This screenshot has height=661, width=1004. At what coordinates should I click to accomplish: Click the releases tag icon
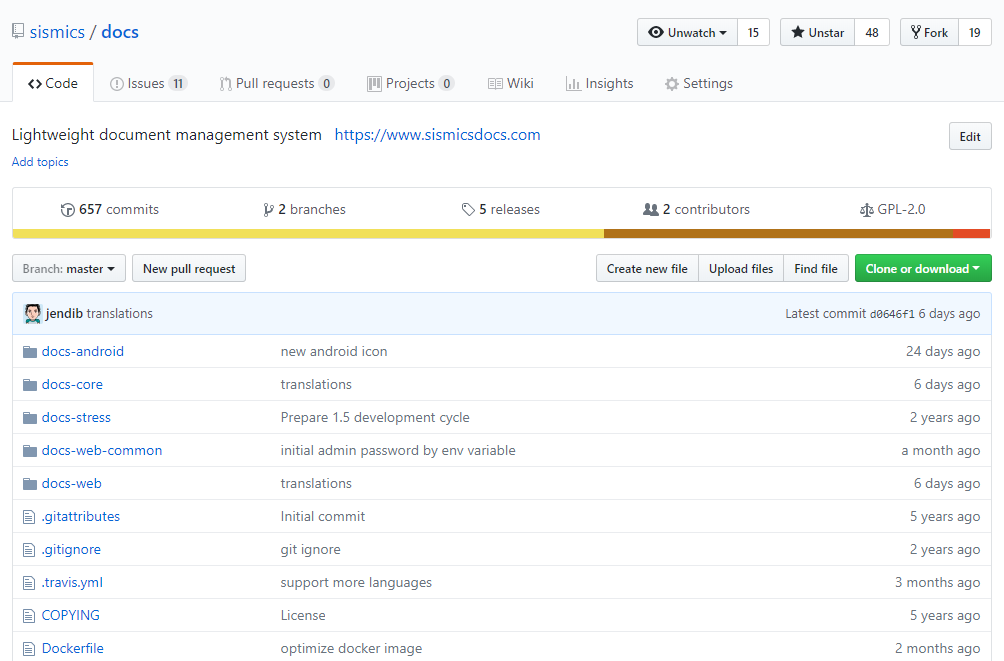(468, 210)
